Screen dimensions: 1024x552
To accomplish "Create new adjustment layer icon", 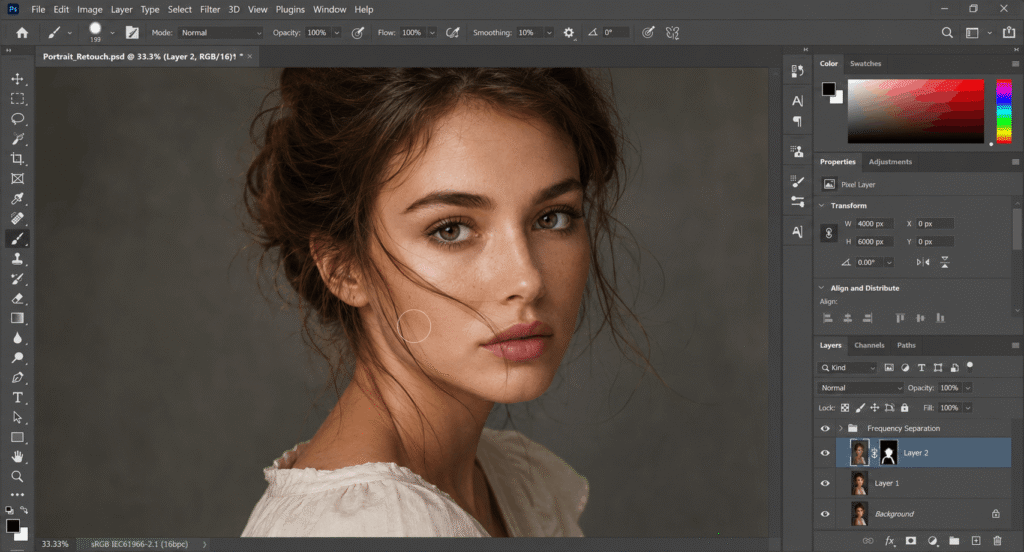I will 933,540.
